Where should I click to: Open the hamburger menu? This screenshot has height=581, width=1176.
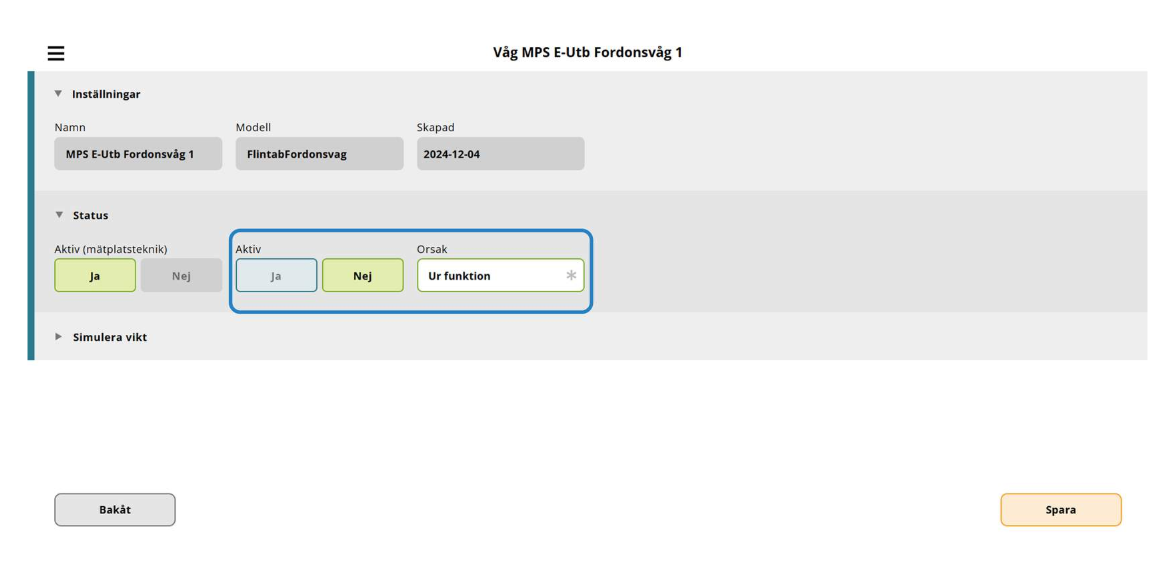point(56,53)
